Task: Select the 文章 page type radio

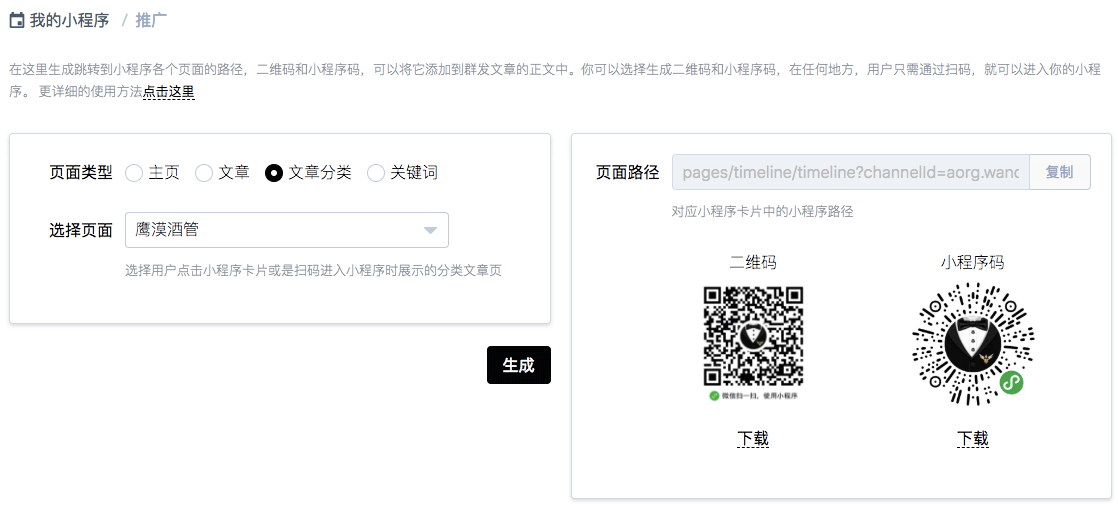Action: [204, 173]
